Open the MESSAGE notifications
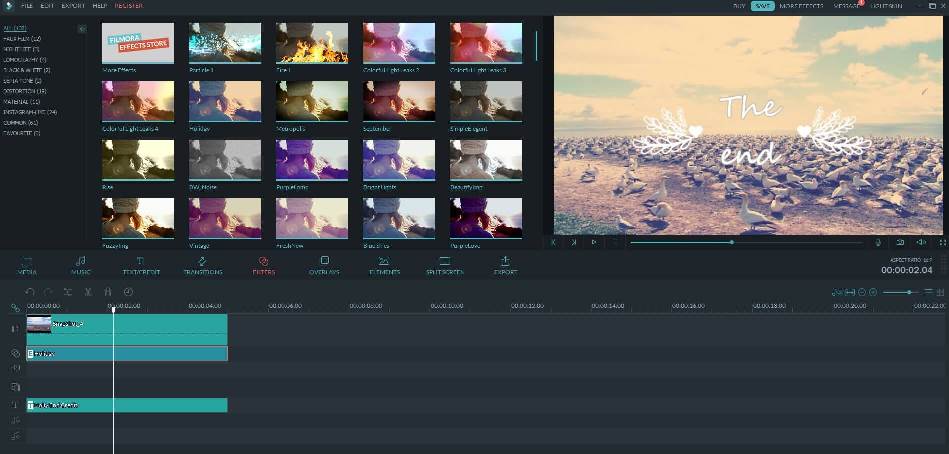The image size is (949, 454). click(847, 6)
